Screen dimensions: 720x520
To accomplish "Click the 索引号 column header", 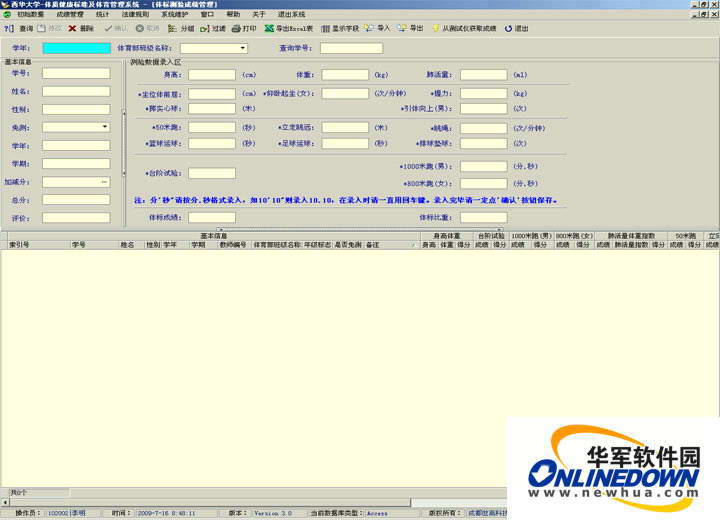I will 19,245.
